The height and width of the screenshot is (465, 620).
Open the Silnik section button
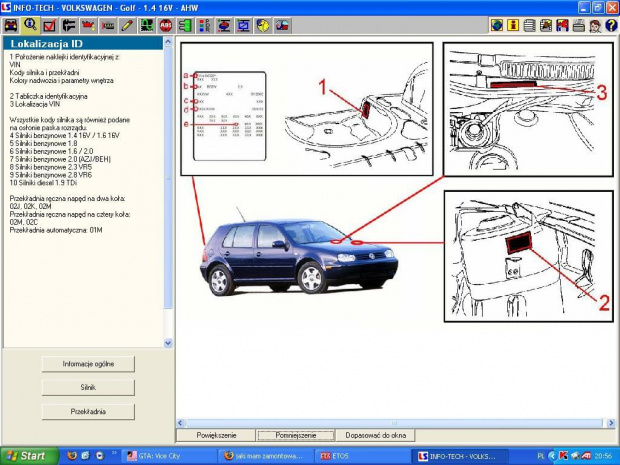pos(88,388)
